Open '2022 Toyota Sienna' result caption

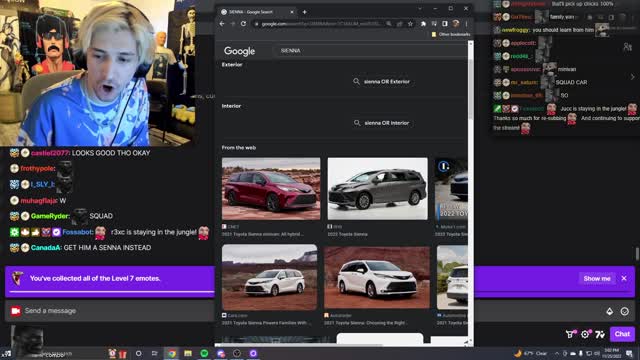click(x=347, y=234)
